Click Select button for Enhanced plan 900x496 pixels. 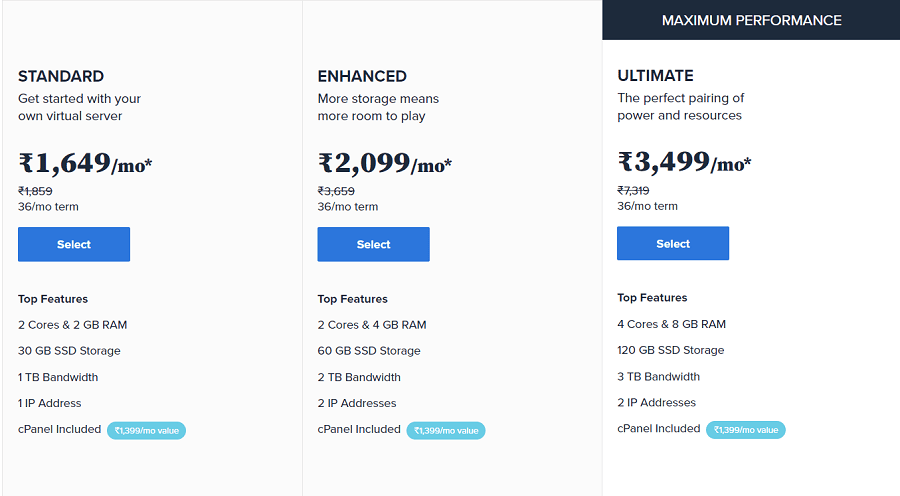(x=374, y=244)
